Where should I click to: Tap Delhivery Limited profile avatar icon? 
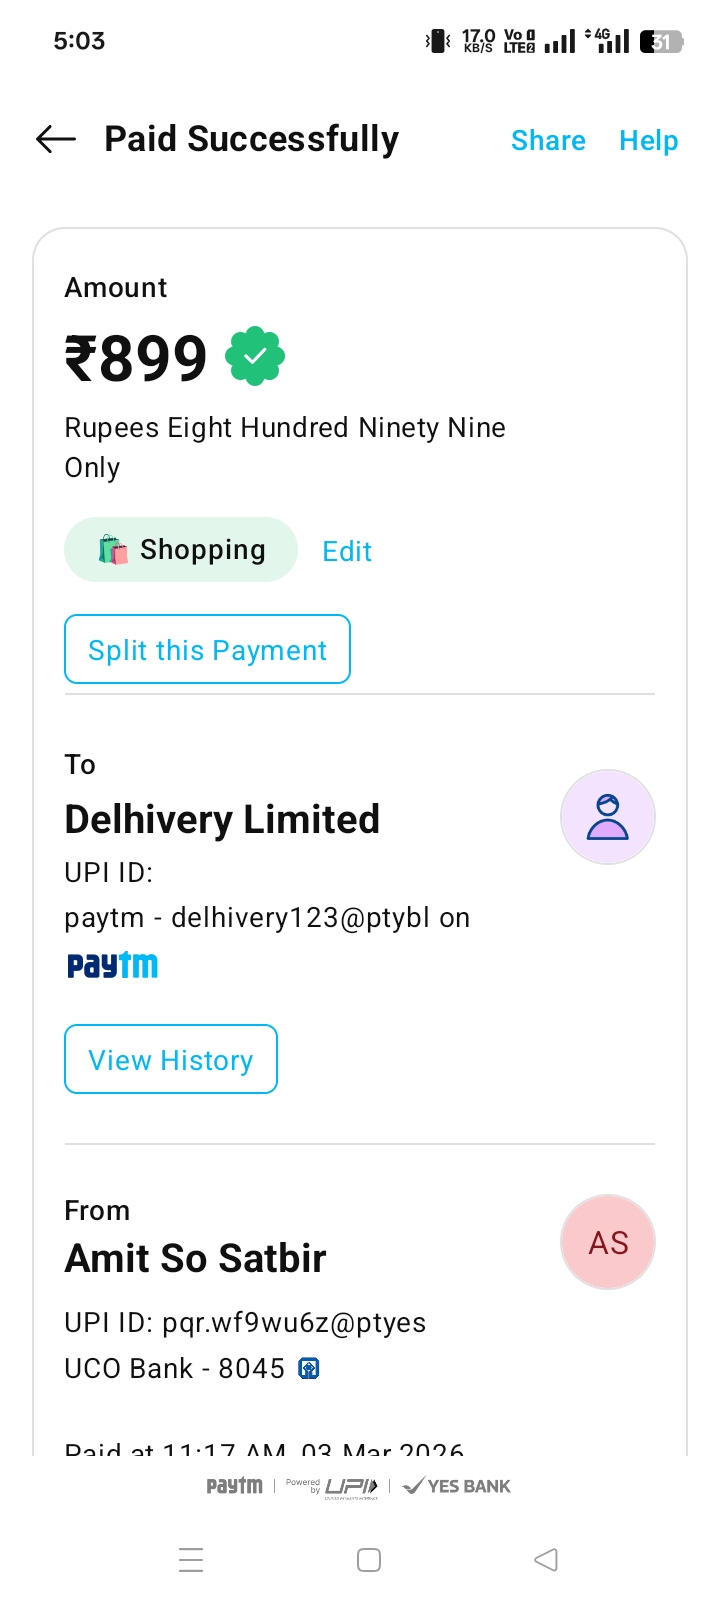607,817
